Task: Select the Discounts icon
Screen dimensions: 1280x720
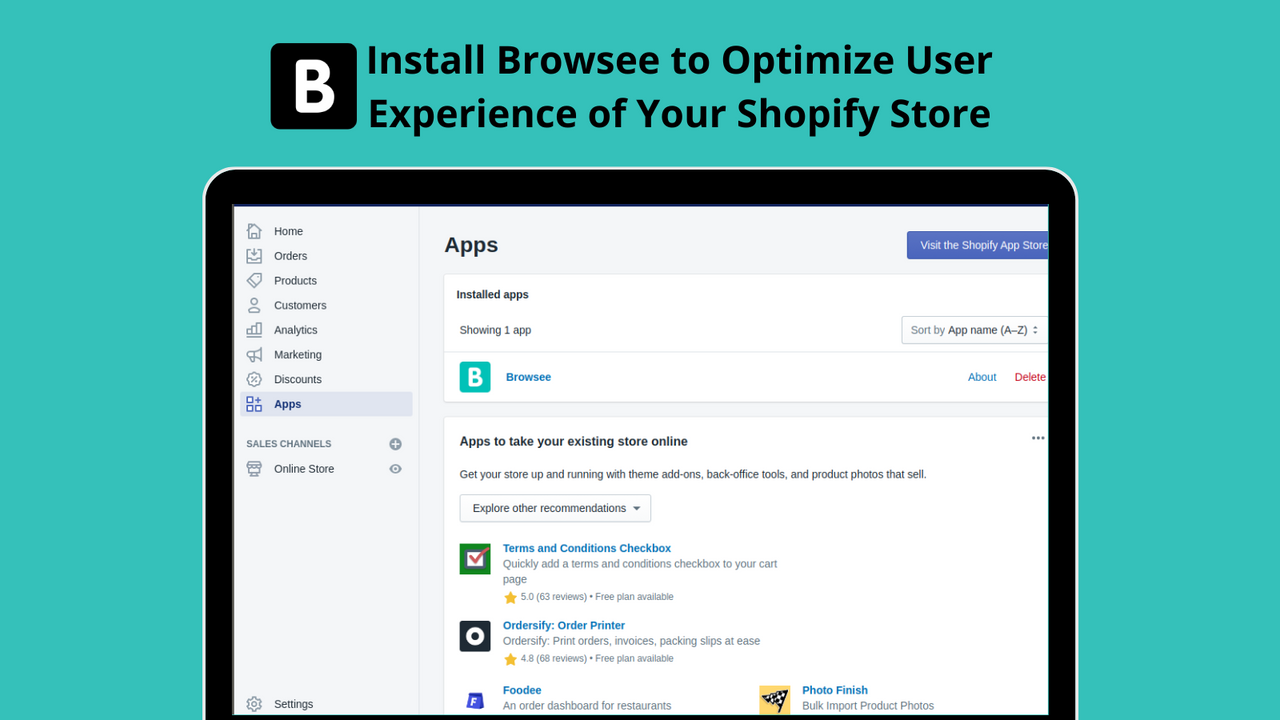Action: pyautogui.click(x=254, y=379)
